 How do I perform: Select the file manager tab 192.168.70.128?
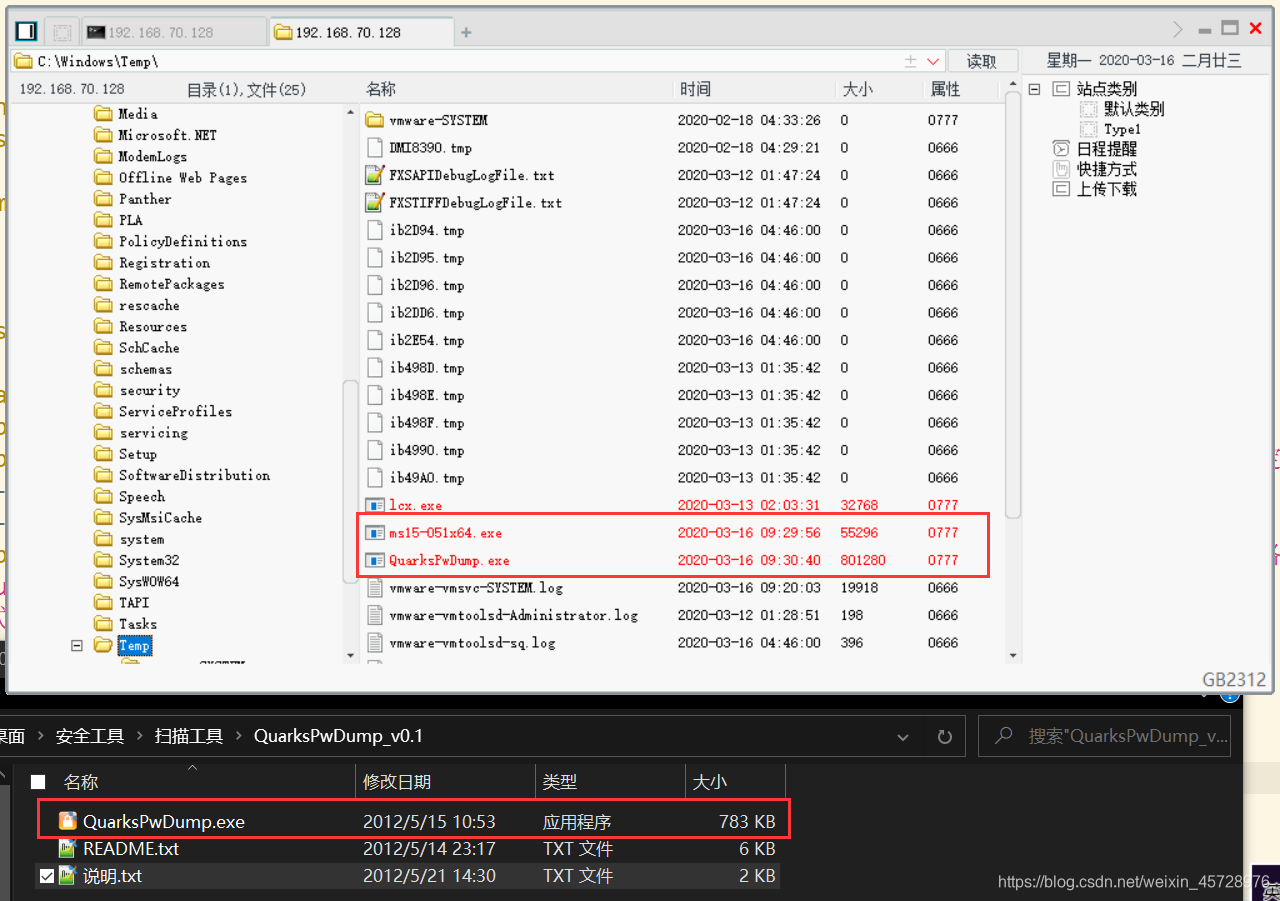coord(360,32)
